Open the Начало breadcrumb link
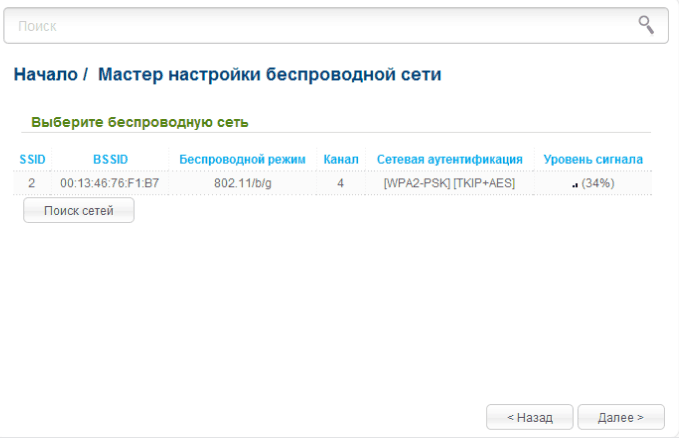This screenshot has height=438, width=679. (x=45, y=74)
